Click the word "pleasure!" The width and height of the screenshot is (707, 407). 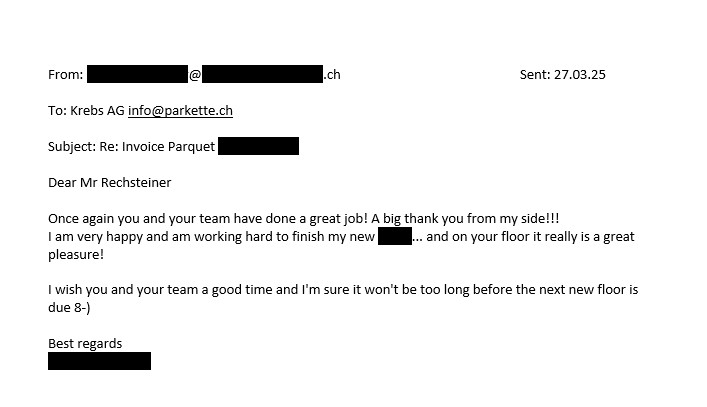[76, 255]
